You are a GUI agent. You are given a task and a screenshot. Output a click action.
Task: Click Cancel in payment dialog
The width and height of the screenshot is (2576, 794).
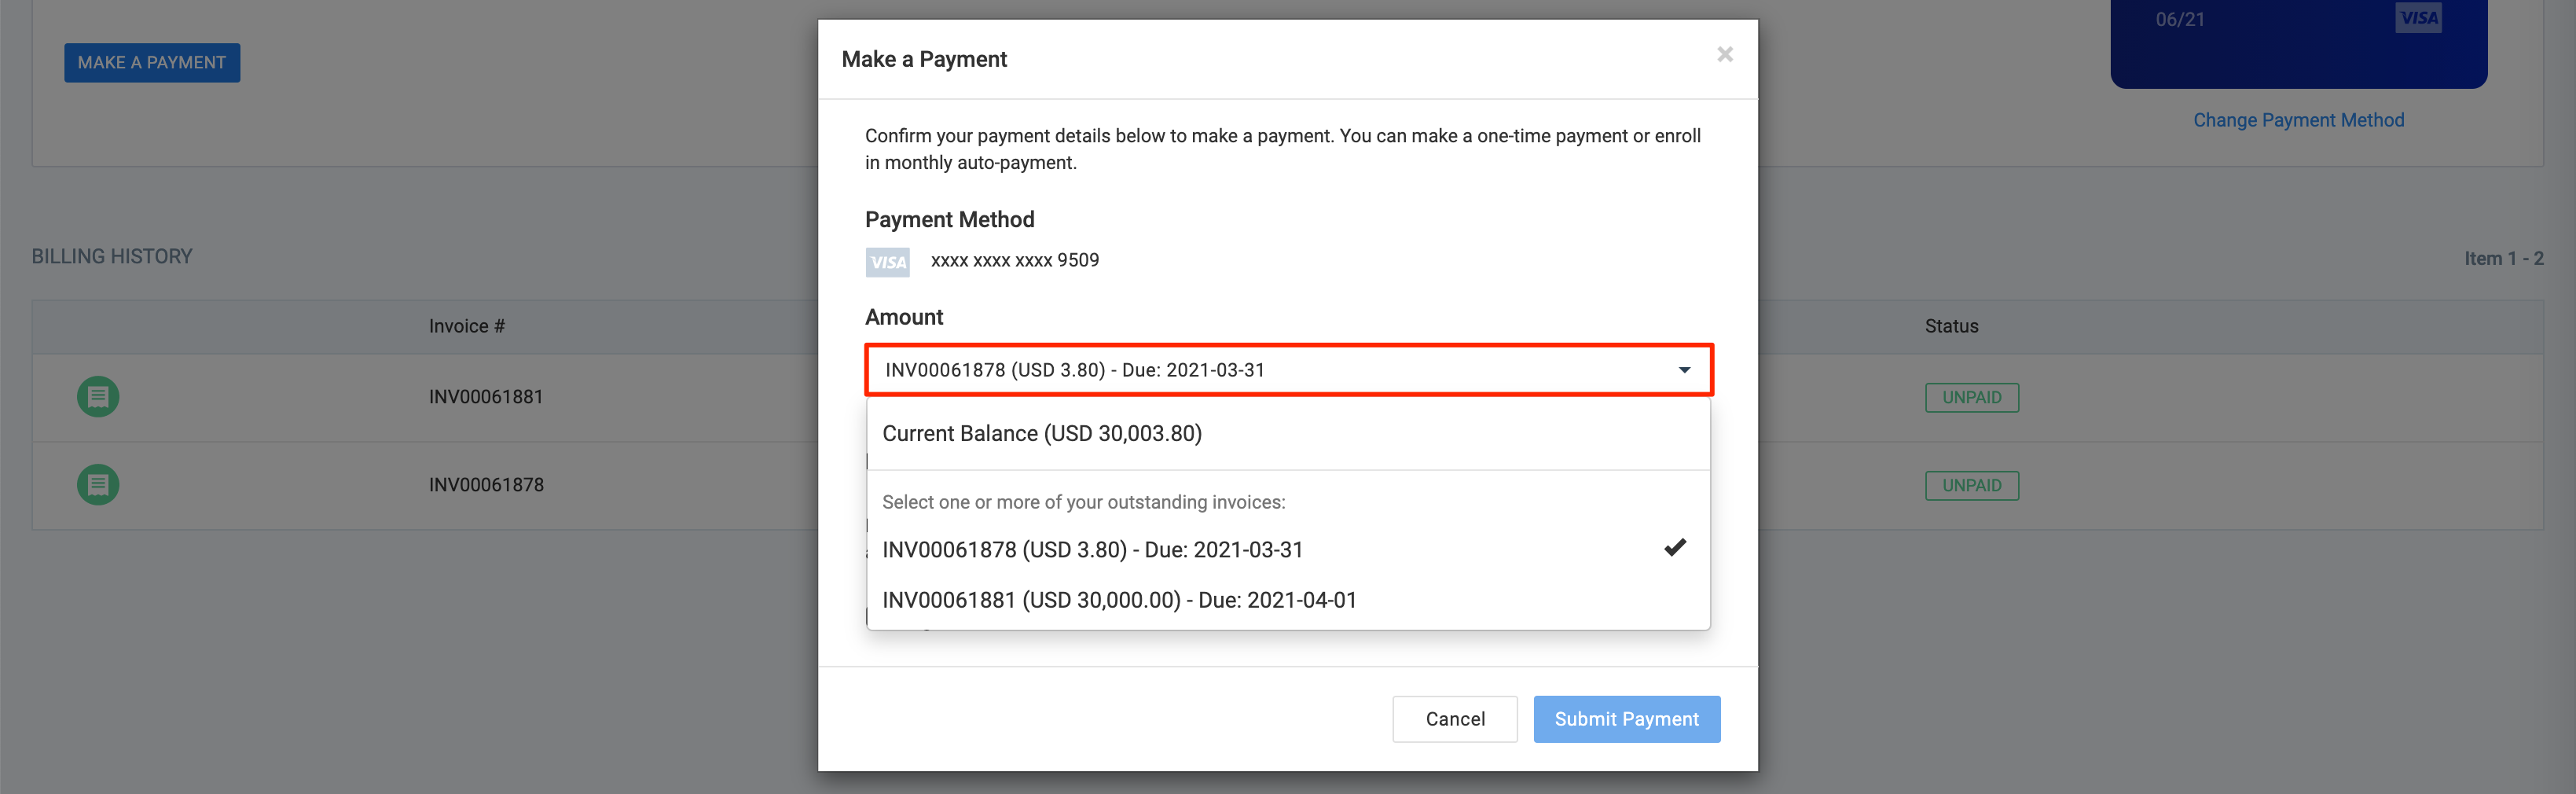pos(1455,719)
